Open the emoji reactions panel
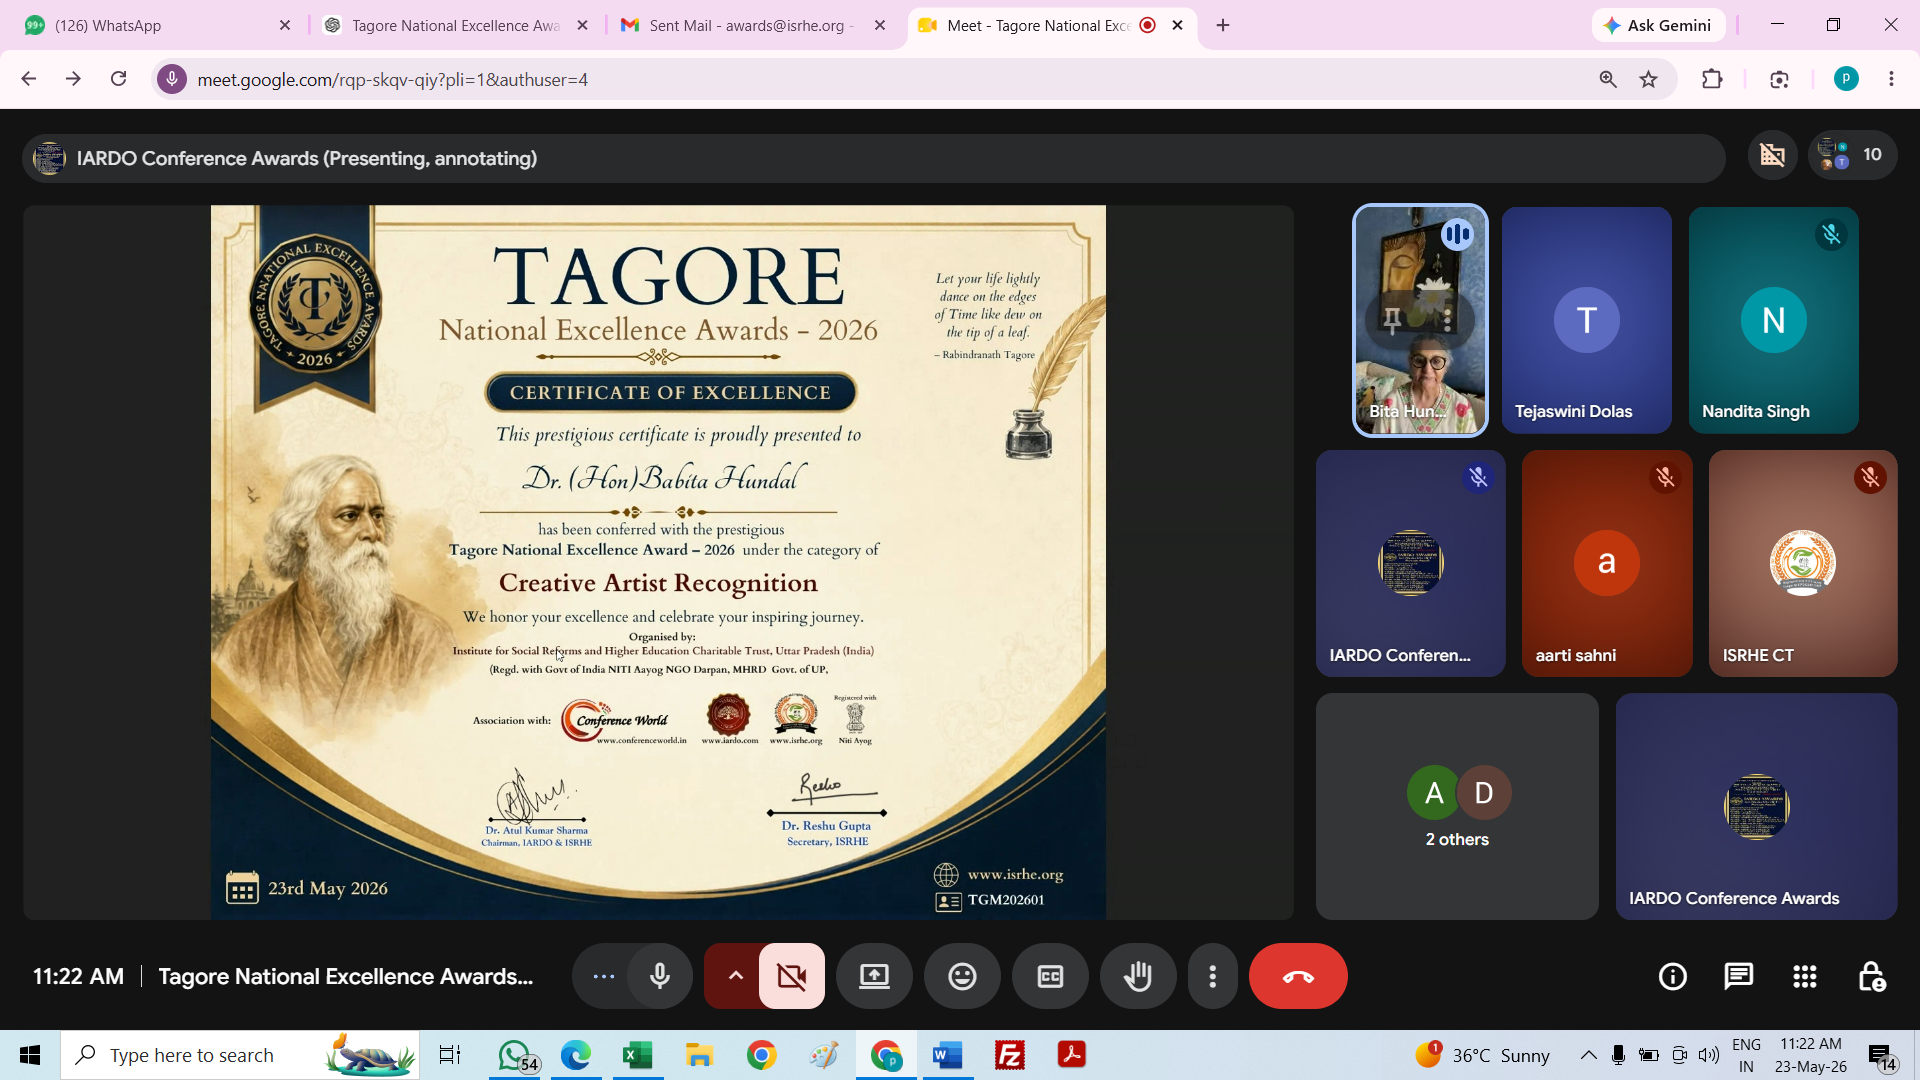 click(962, 976)
